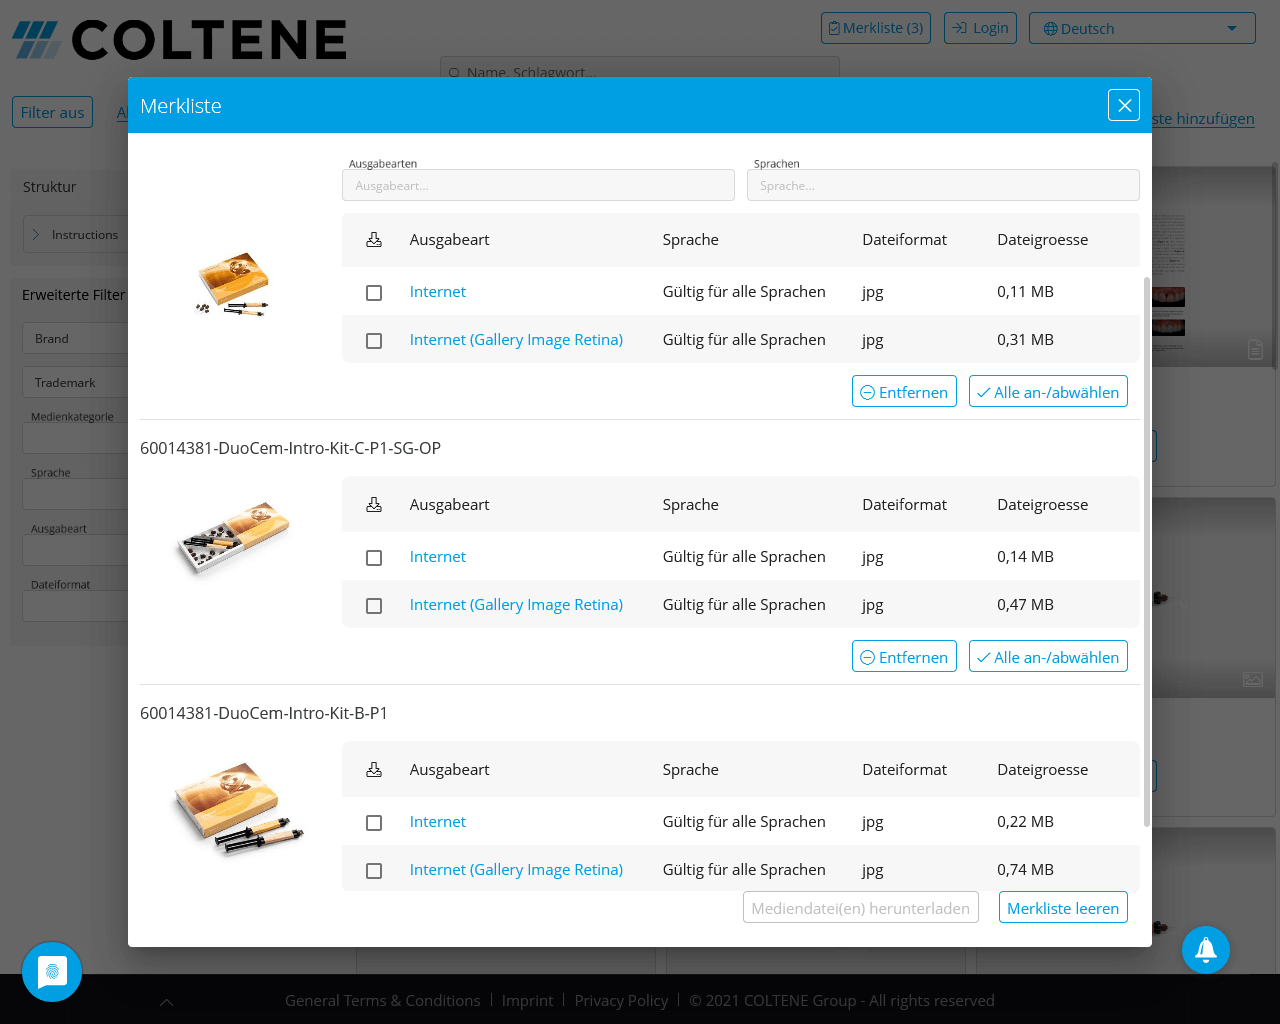Viewport: 1280px width, 1024px height.
Task: Click thumbnail of DuoCem-Intro-Kit-B-P1
Action: [x=238, y=808]
